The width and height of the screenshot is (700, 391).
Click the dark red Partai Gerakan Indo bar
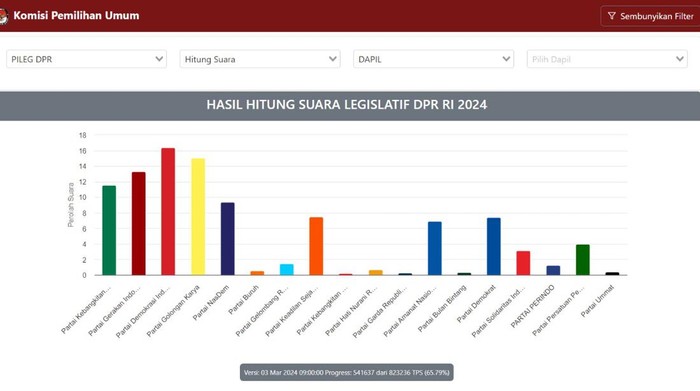(x=138, y=224)
